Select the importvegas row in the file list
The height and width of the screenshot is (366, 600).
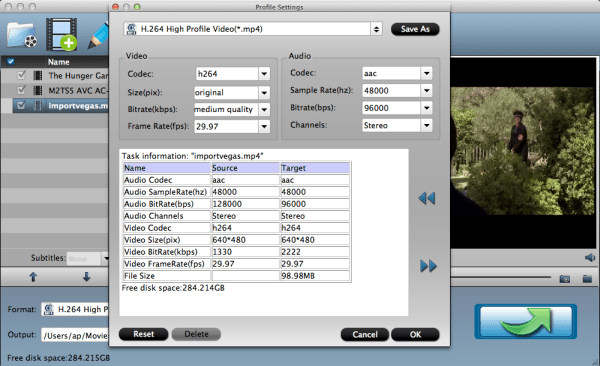pyautogui.click(x=61, y=106)
